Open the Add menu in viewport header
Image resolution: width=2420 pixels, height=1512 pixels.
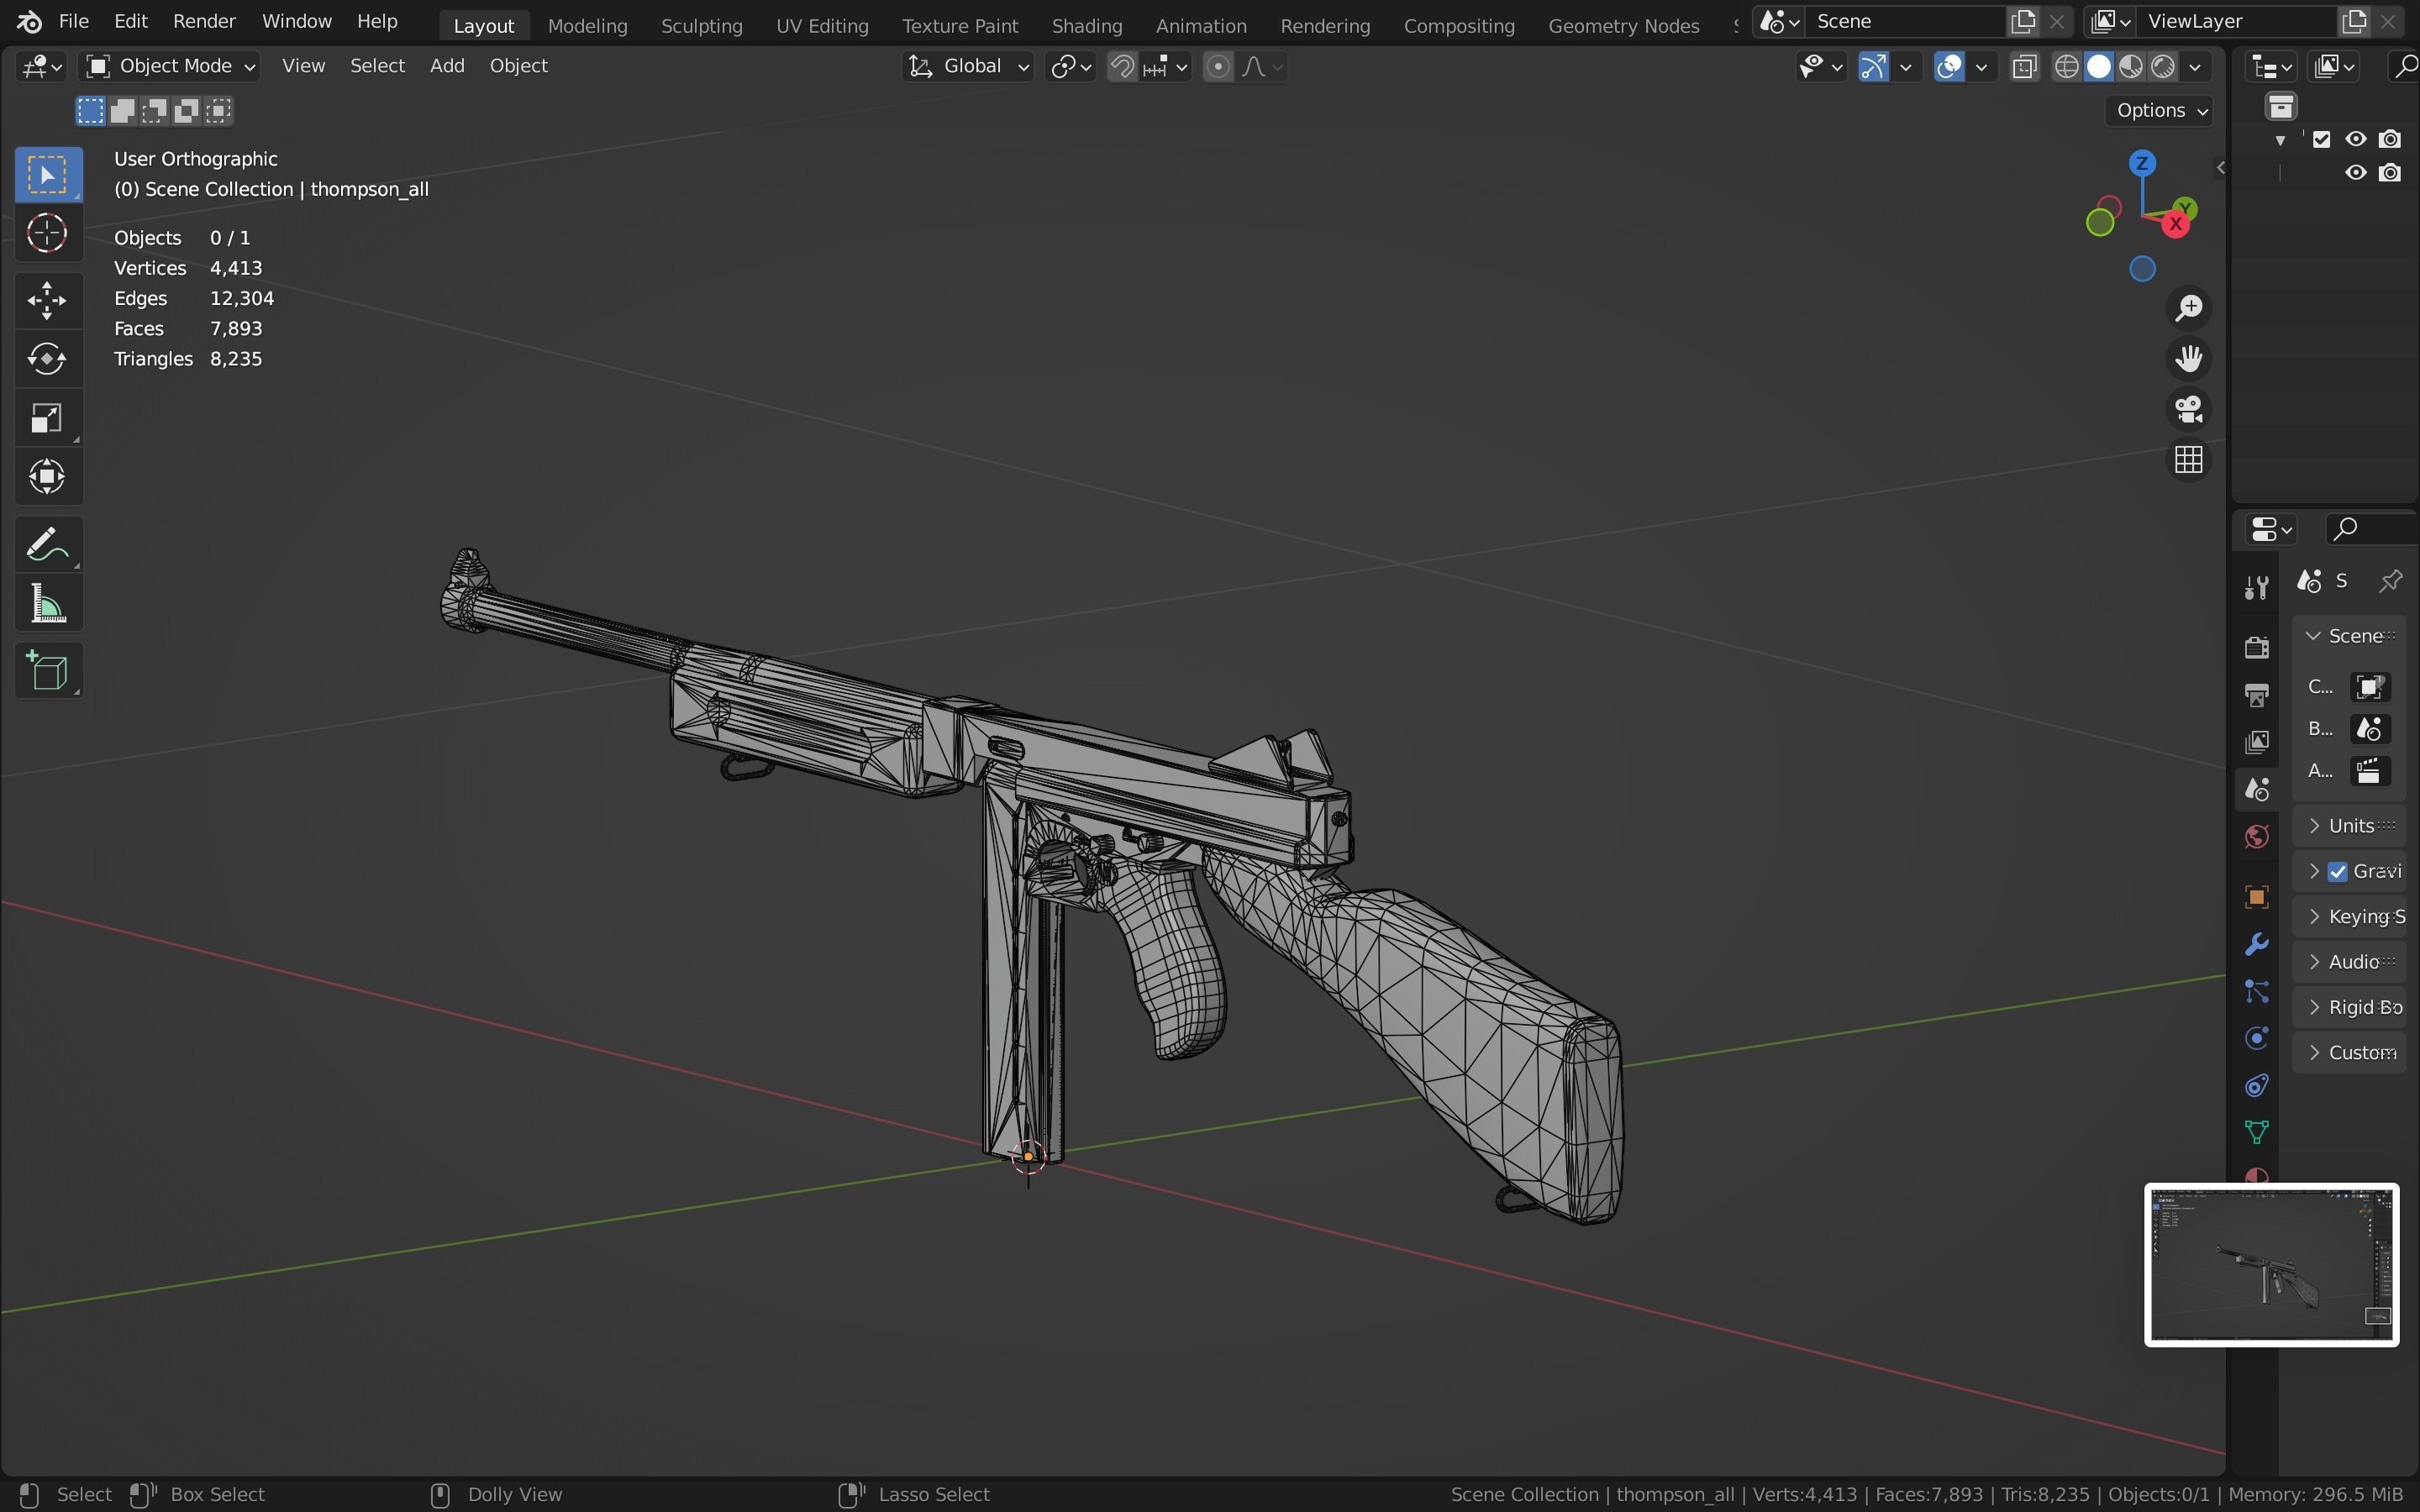[447, 66]
